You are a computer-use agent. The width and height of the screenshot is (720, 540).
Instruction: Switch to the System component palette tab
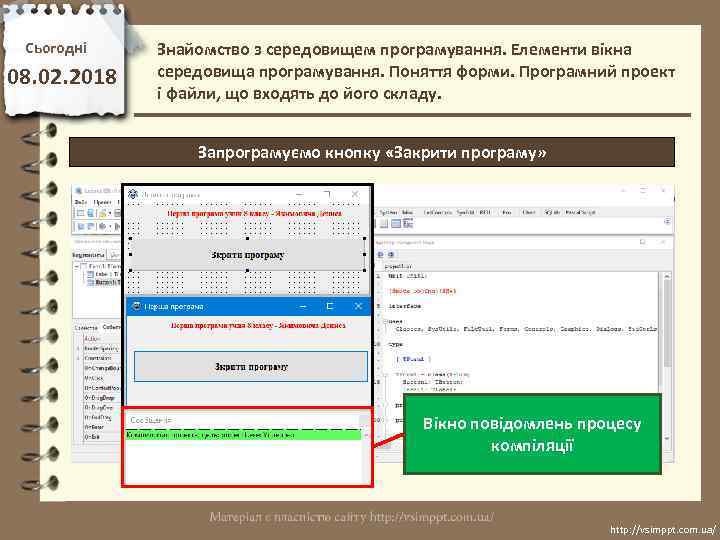click(x=388, y=212)
